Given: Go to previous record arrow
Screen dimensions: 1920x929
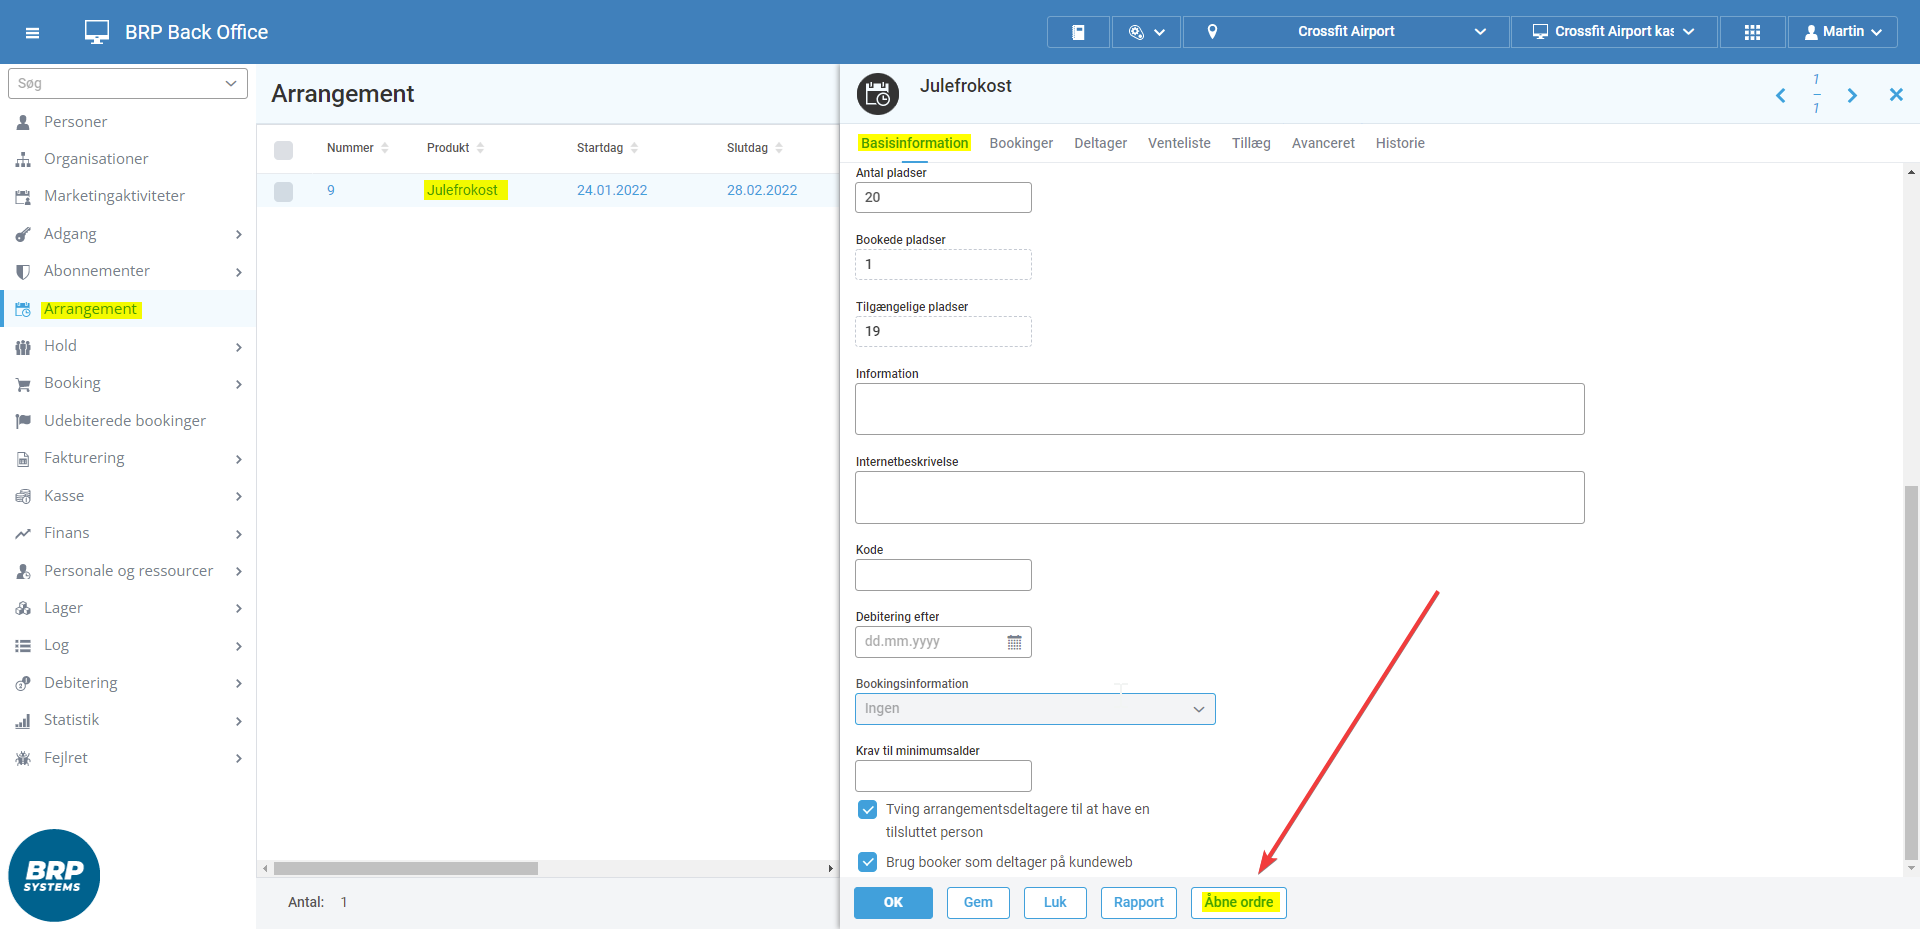Looking at the screenshot, I should (1780, 95).
